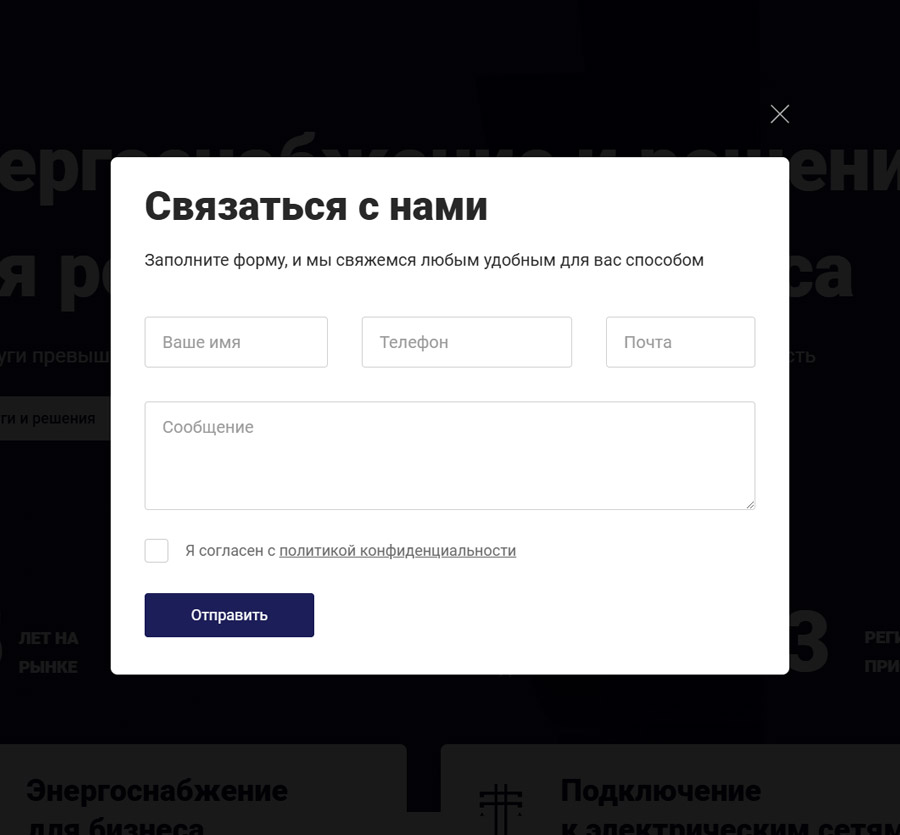Open dimmed 'Подключение к электрическим сетям' card
Image resolution: width=900 pixels, height=835 pixels.
pos(670,790)
